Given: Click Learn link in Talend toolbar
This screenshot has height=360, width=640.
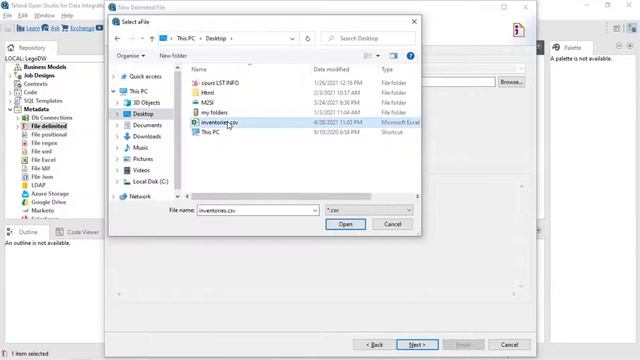Looking at the screenshot, I should [x=33, y=28].
